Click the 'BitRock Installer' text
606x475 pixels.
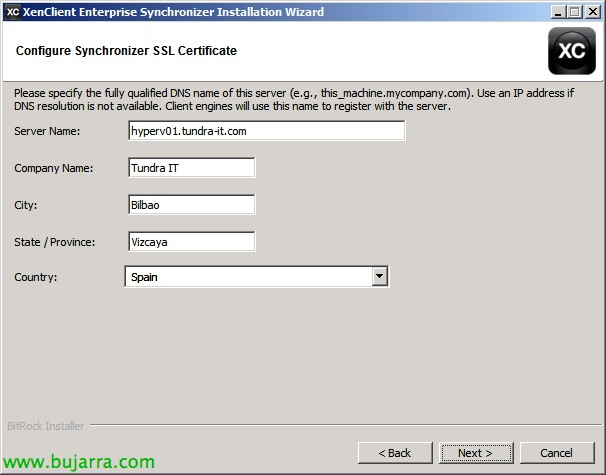[46, 426]
